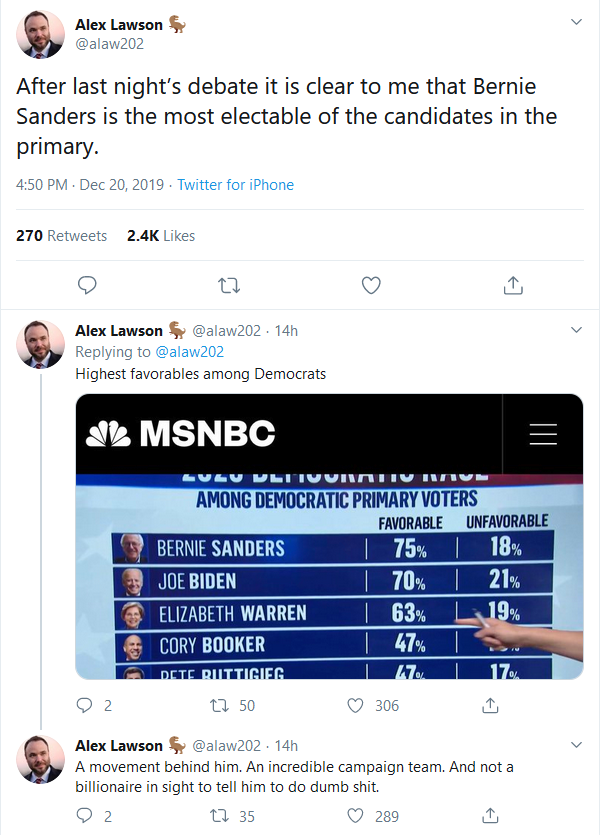
Task: Reply to the main Bernie Sanders tweet
Action: (87, 285)
